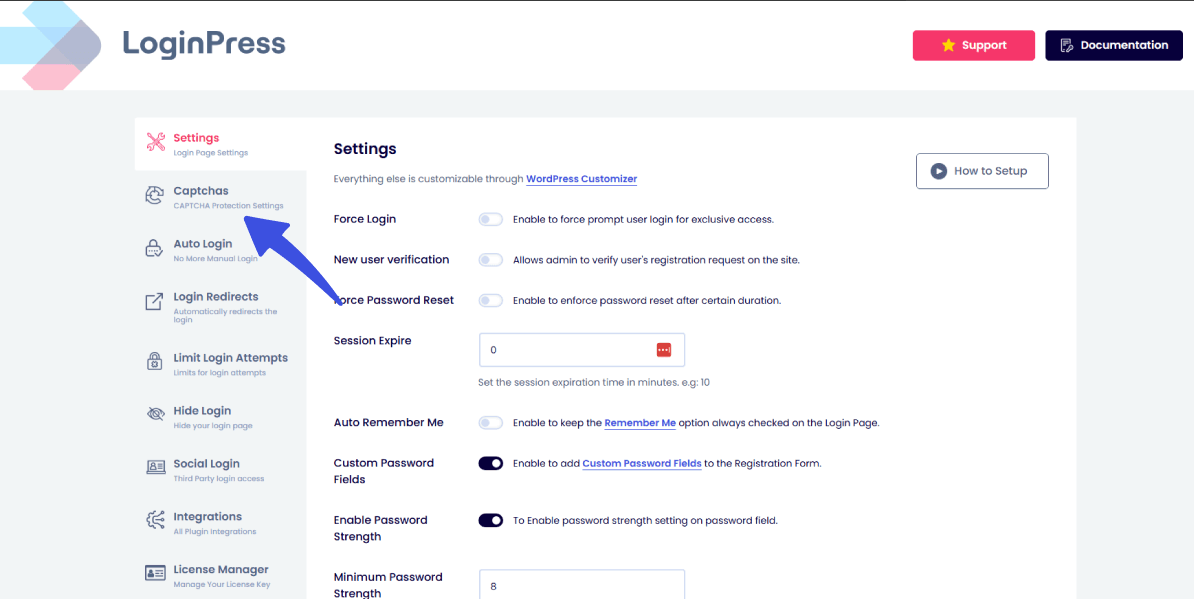The image size is (1194, 599).
Task: Open the Hide Login tab
Action: pos(221,416)
